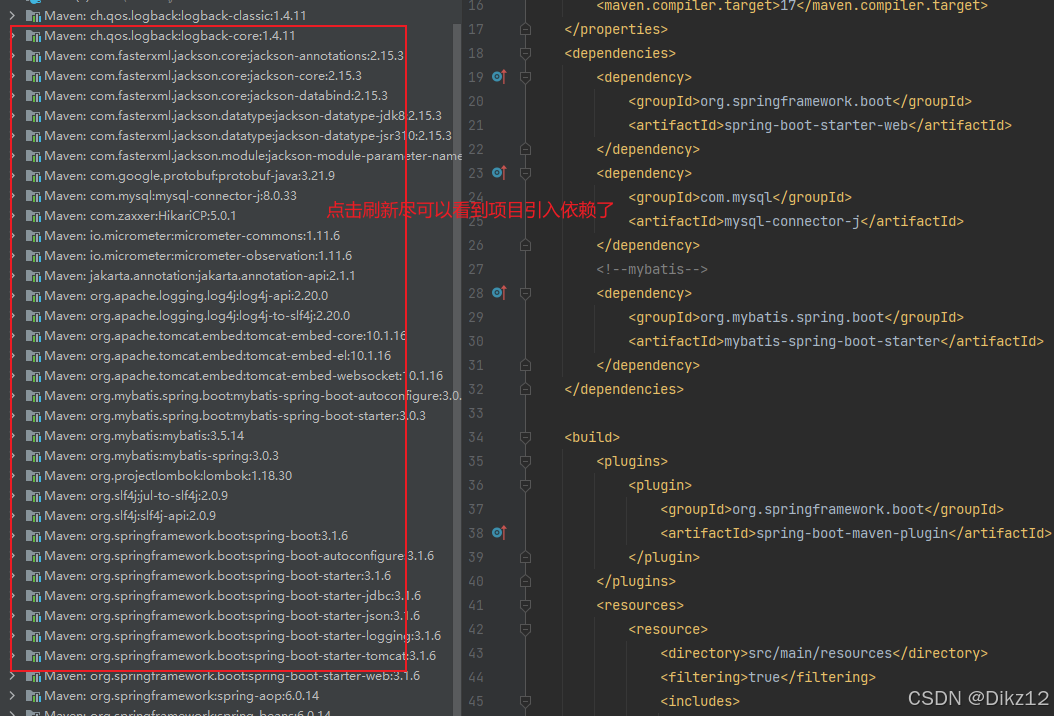Select tomcat-embed-websocket library entry
Image resolution: width=1054 pixels, height=716 pixels.
[x=243, y=376]
